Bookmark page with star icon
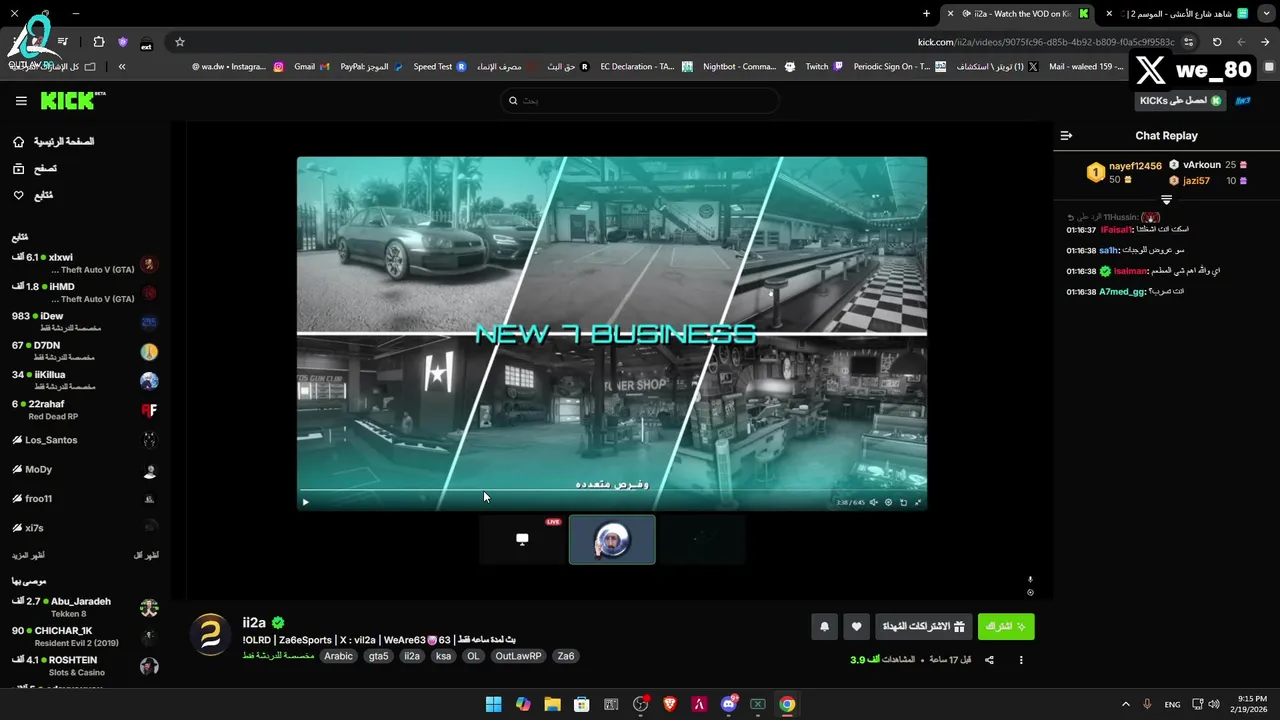Viewport: 1280px width, 720px height. click(x=180, y=42)
